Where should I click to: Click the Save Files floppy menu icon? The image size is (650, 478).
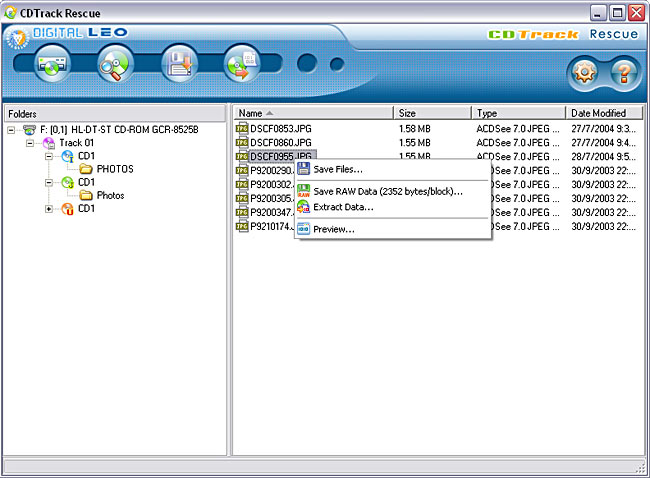coord(304,168)
